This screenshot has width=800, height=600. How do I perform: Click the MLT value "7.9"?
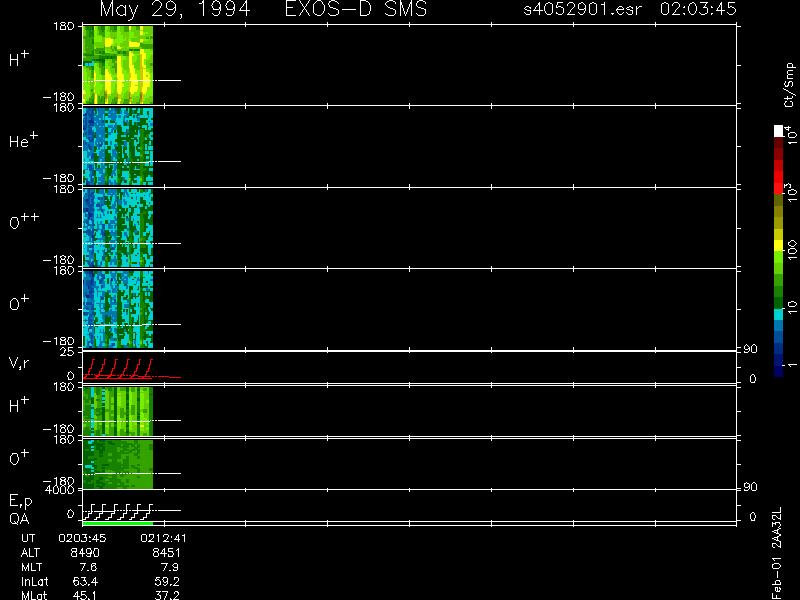(169, 567)
